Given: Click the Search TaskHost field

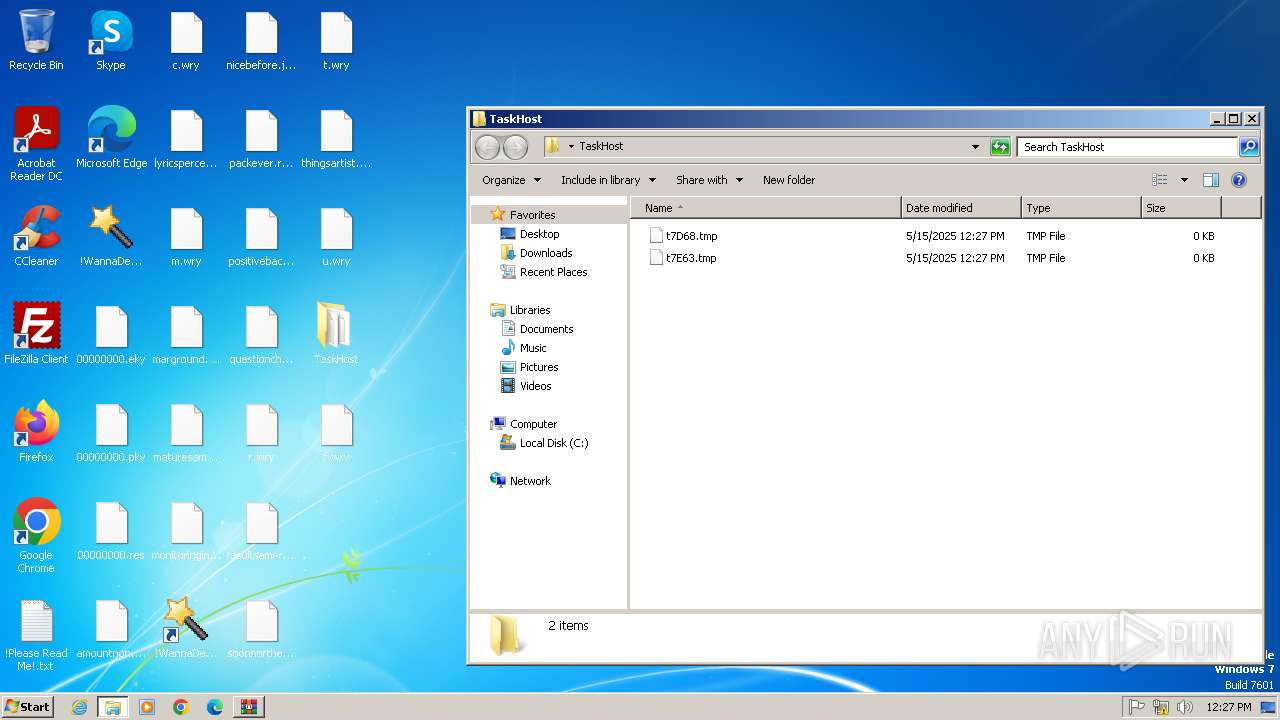Looking at the screenshot, I should (x=1127, y=147).
